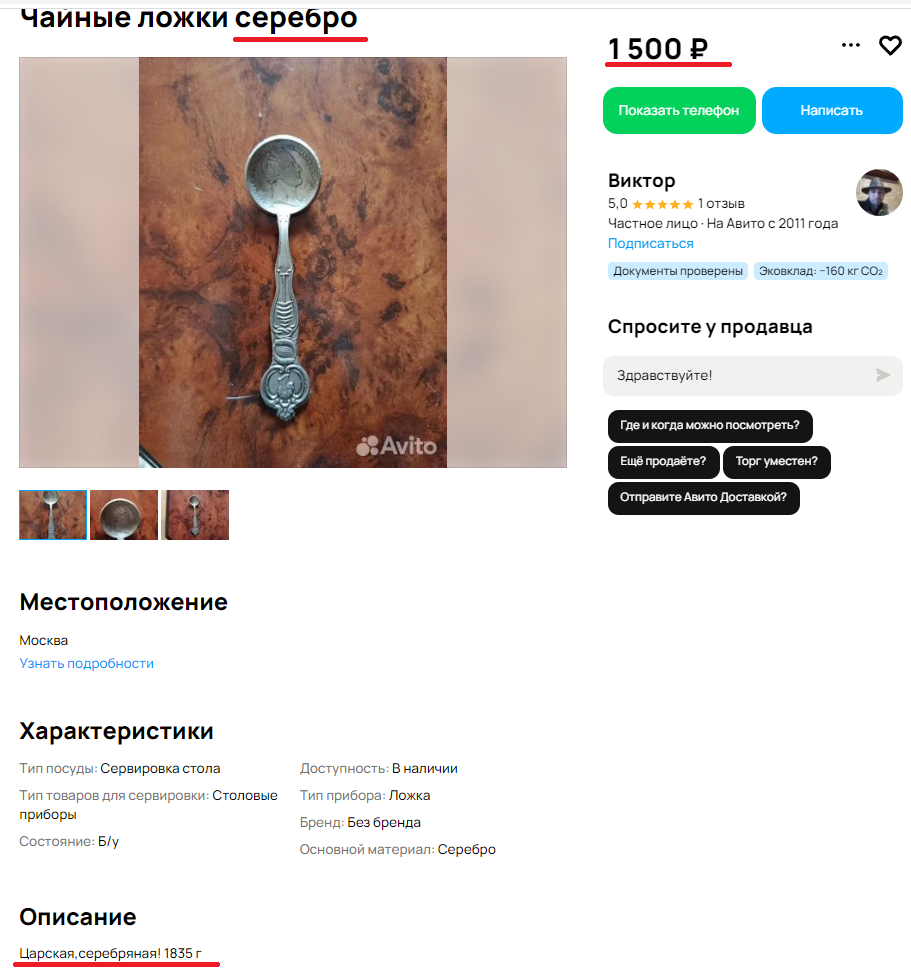The image size is (911, 975).
Task: Select the first spoon thumbnail
Action: pyautogui.click(x=53, y=515)
